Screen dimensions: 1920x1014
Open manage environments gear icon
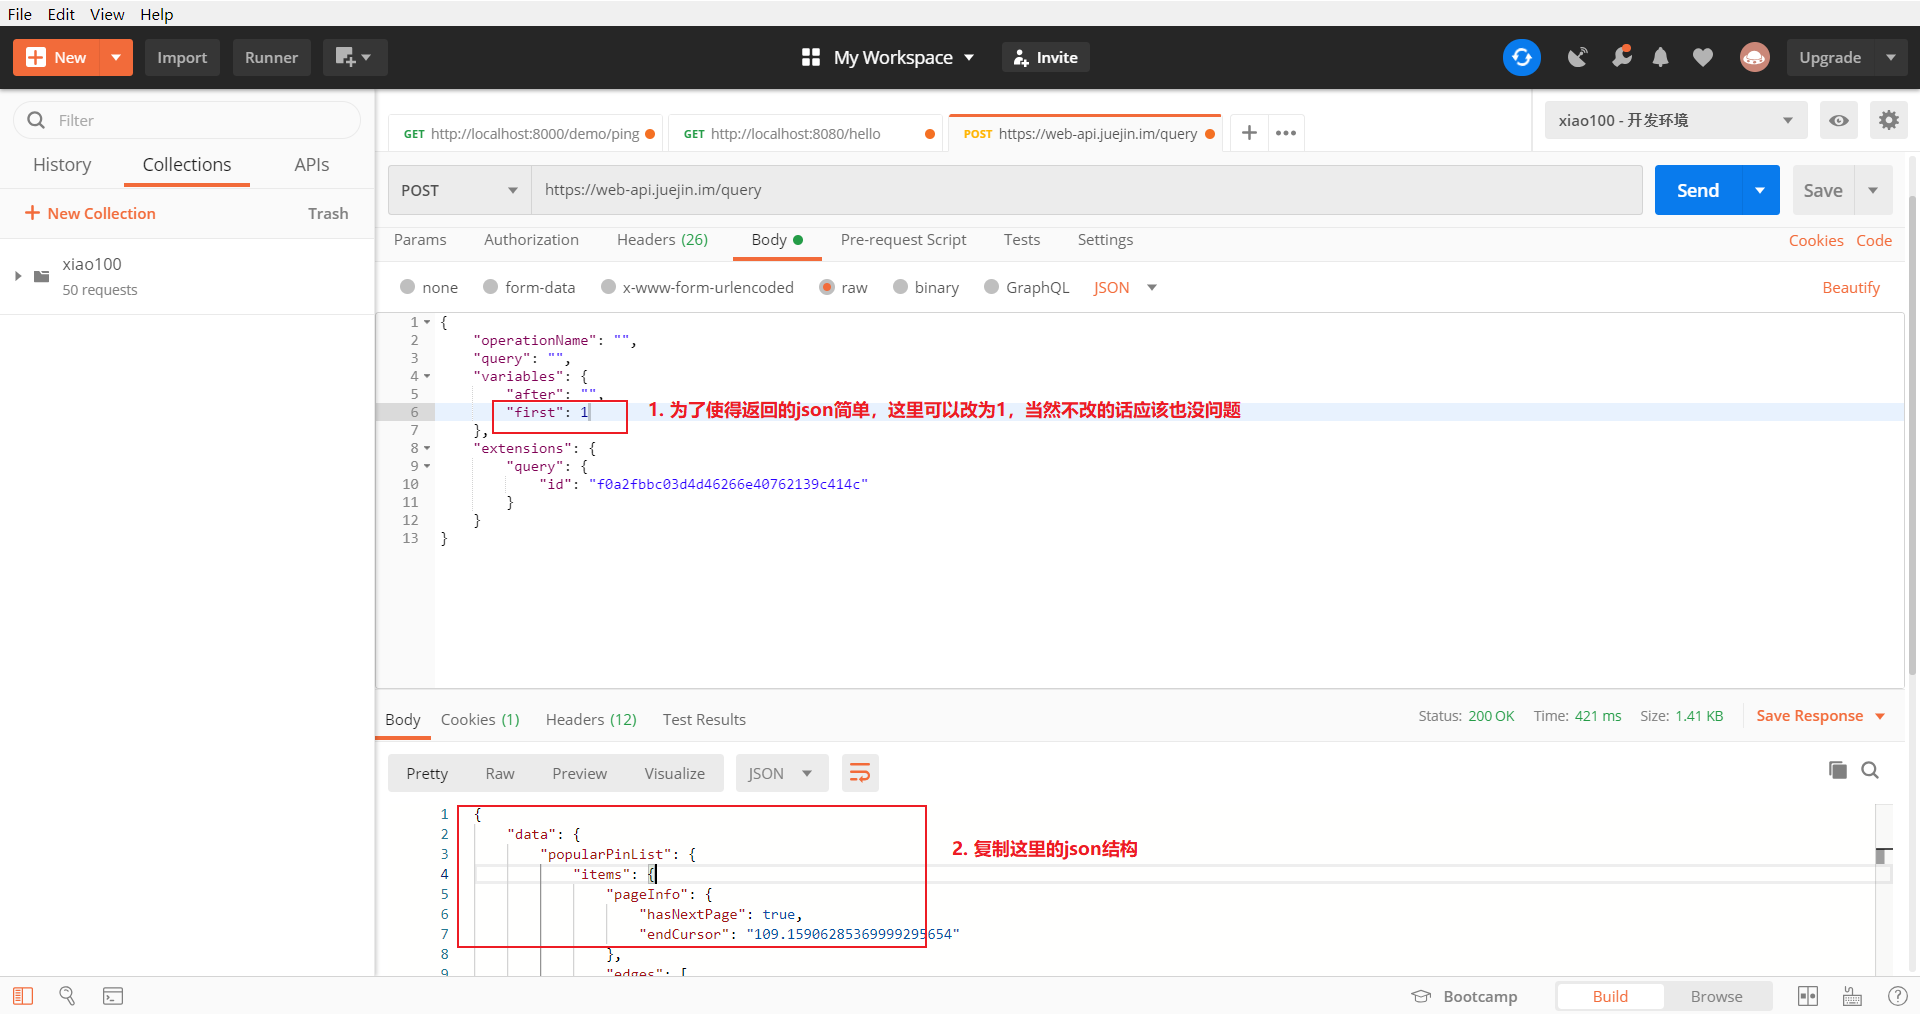coord(1888,120)
